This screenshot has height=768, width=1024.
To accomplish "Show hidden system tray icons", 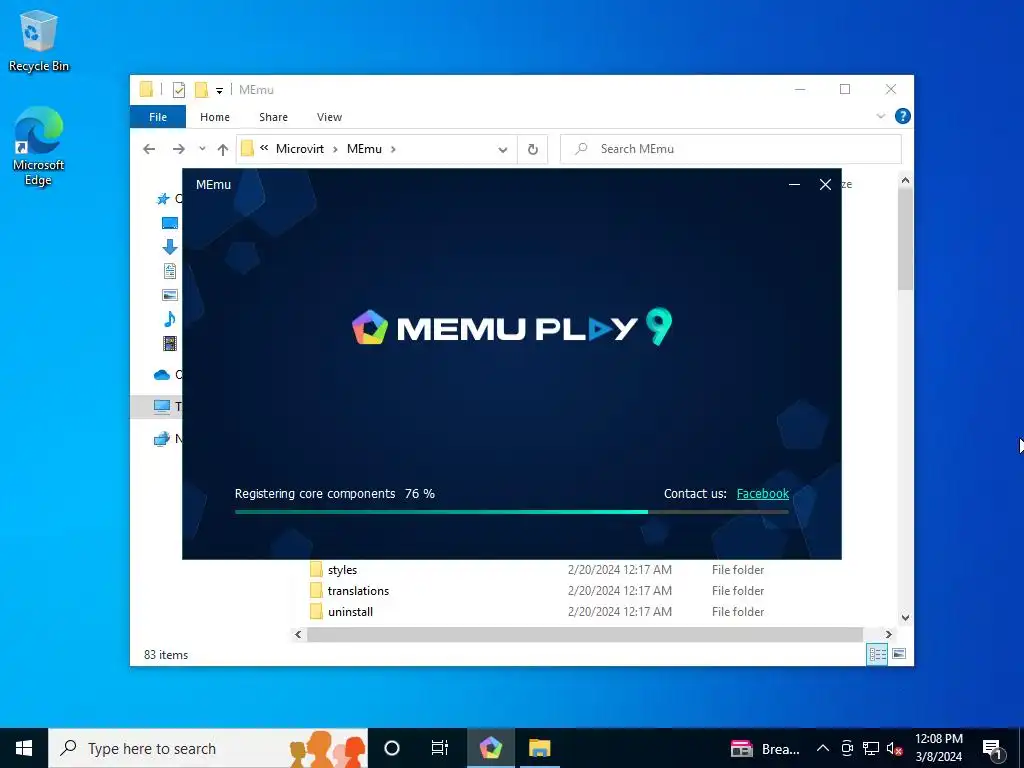I will click(823, 748).
